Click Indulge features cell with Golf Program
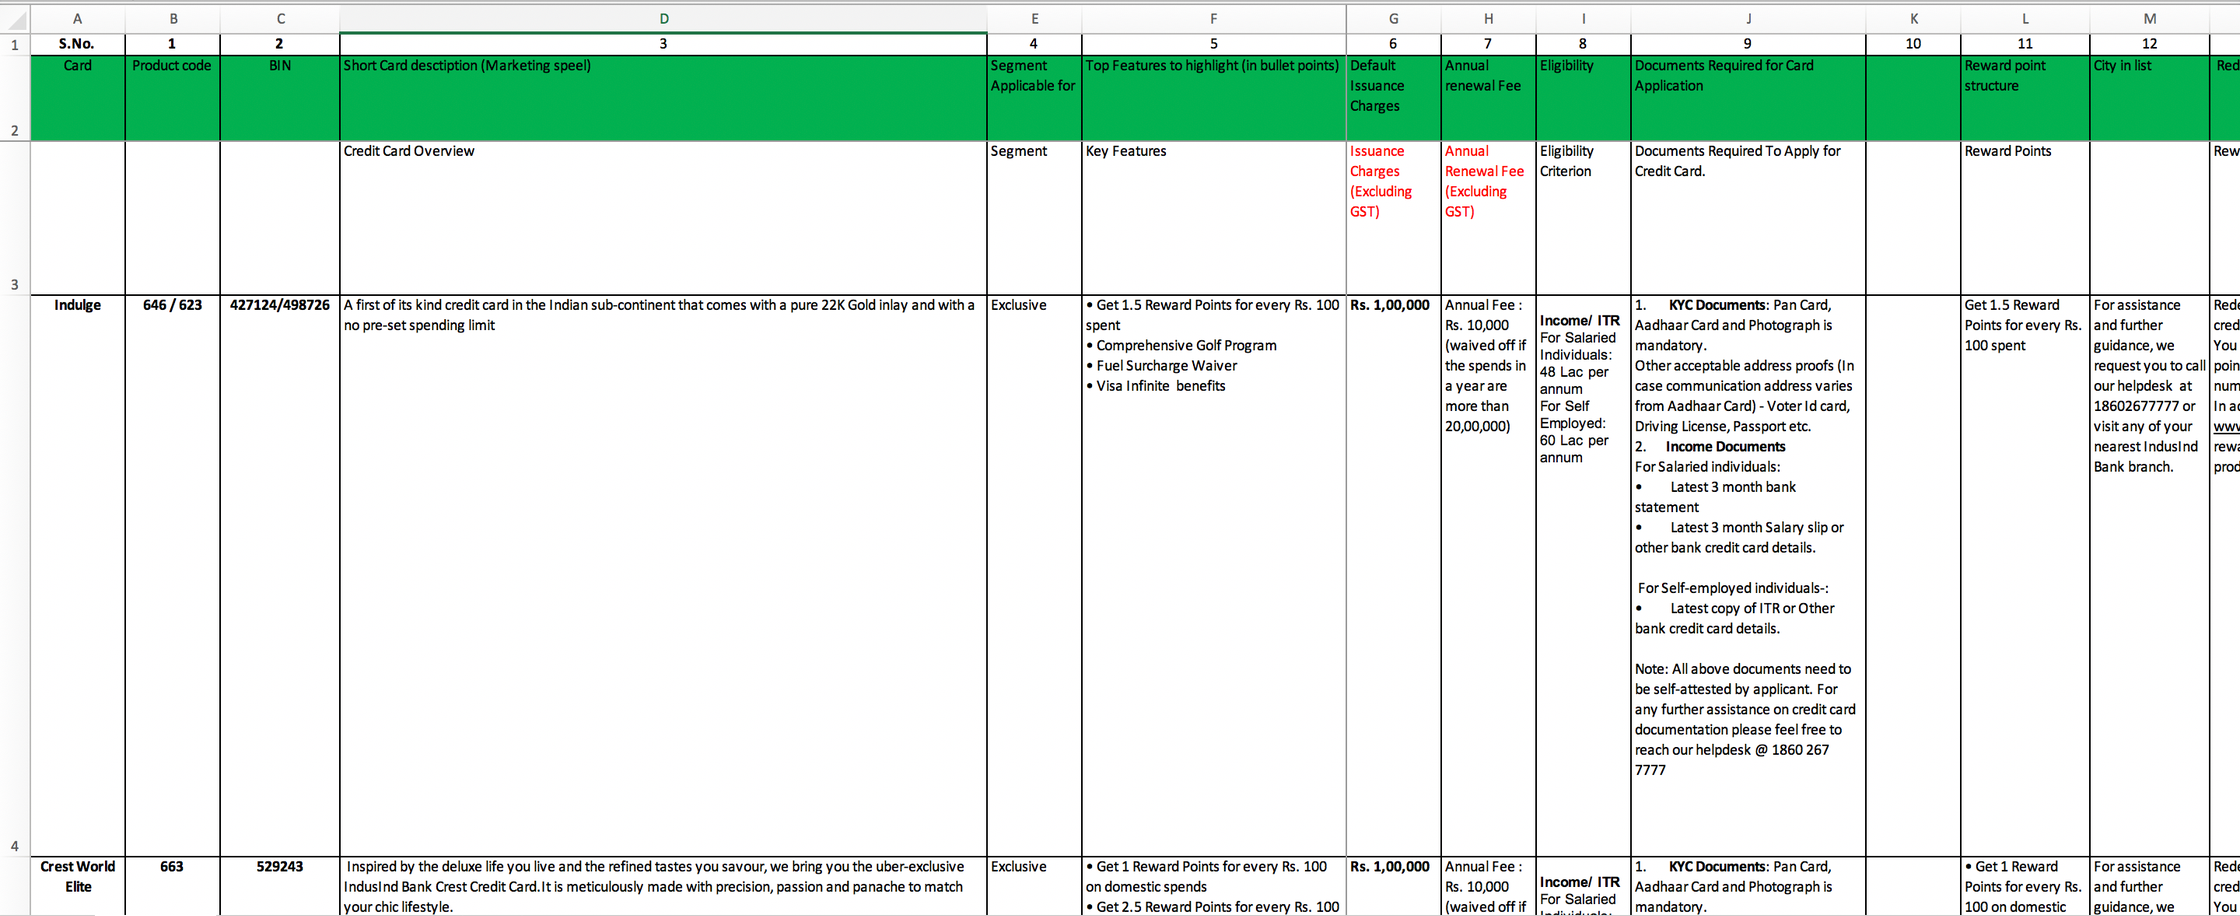This screenshot has width=2240, height=916. [1214, 576]
